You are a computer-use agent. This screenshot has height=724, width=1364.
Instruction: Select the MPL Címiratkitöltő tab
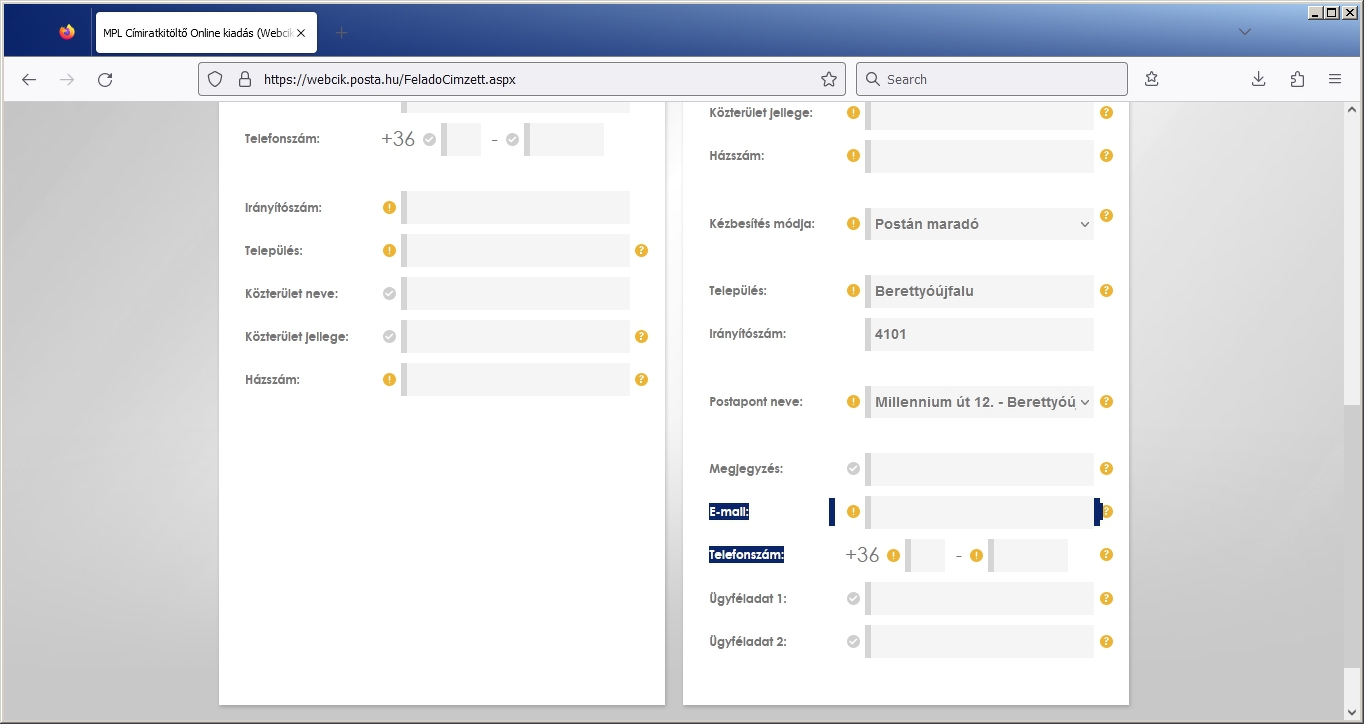[207, 32]
